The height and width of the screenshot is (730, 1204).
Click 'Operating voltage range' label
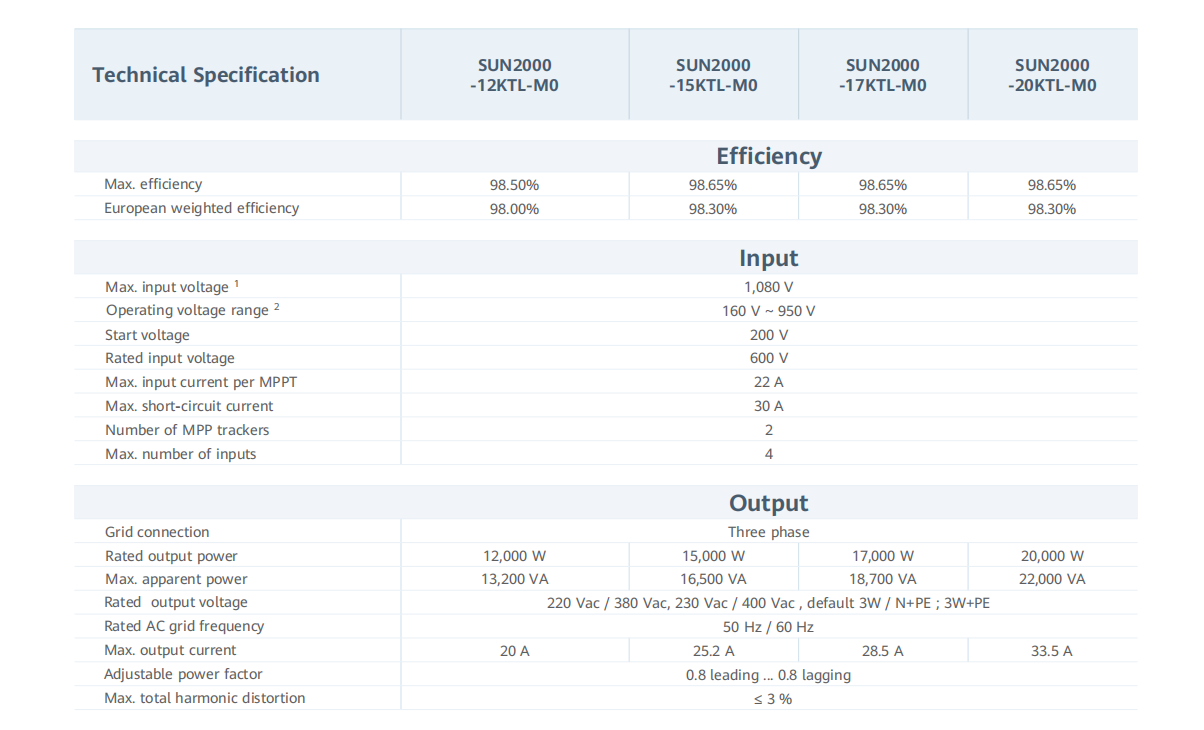click(193, 311)
